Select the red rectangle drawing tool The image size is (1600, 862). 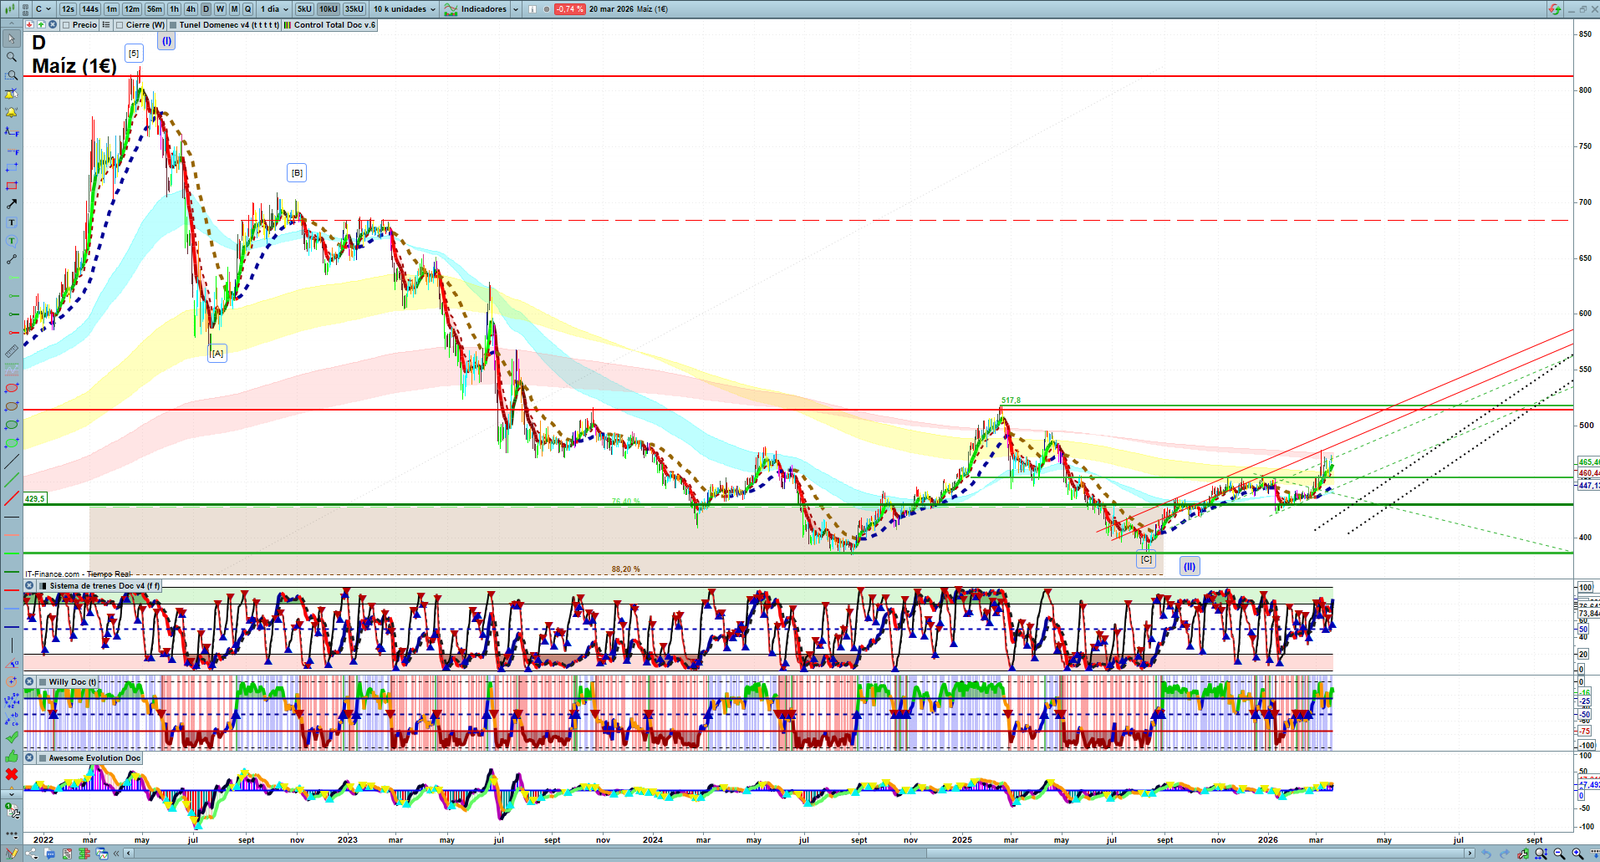tap(11, 186)
